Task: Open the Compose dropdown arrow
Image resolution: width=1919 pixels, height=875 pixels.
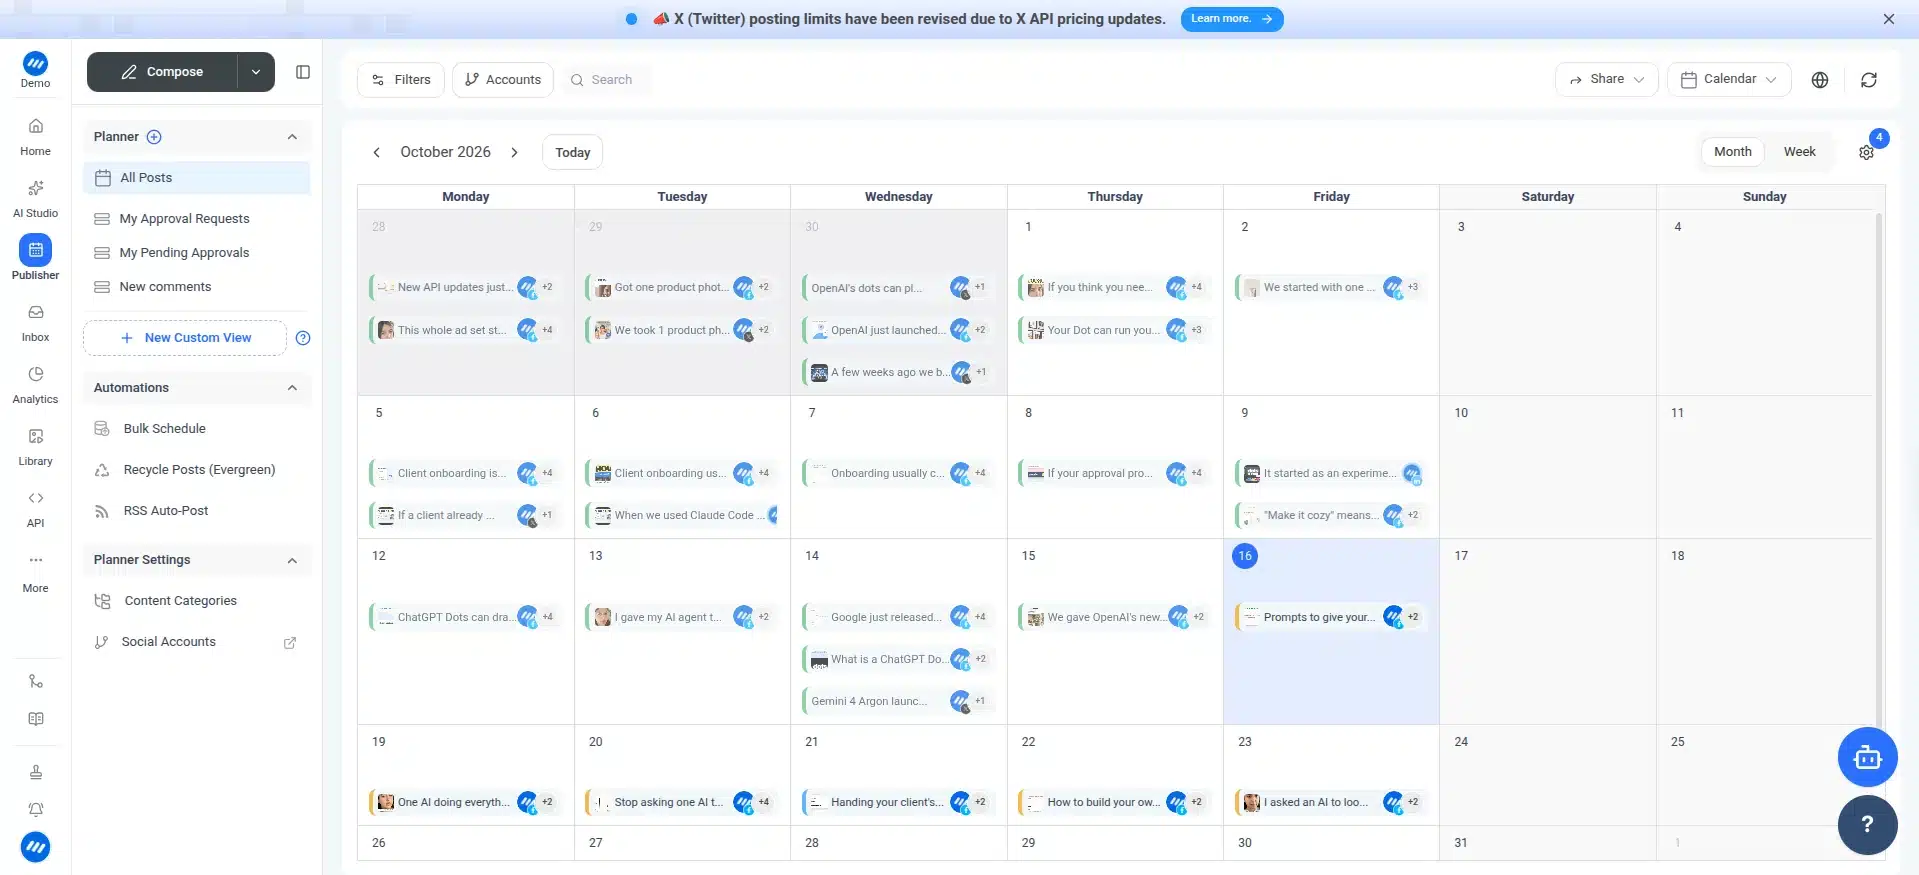Action: point(256,72)
